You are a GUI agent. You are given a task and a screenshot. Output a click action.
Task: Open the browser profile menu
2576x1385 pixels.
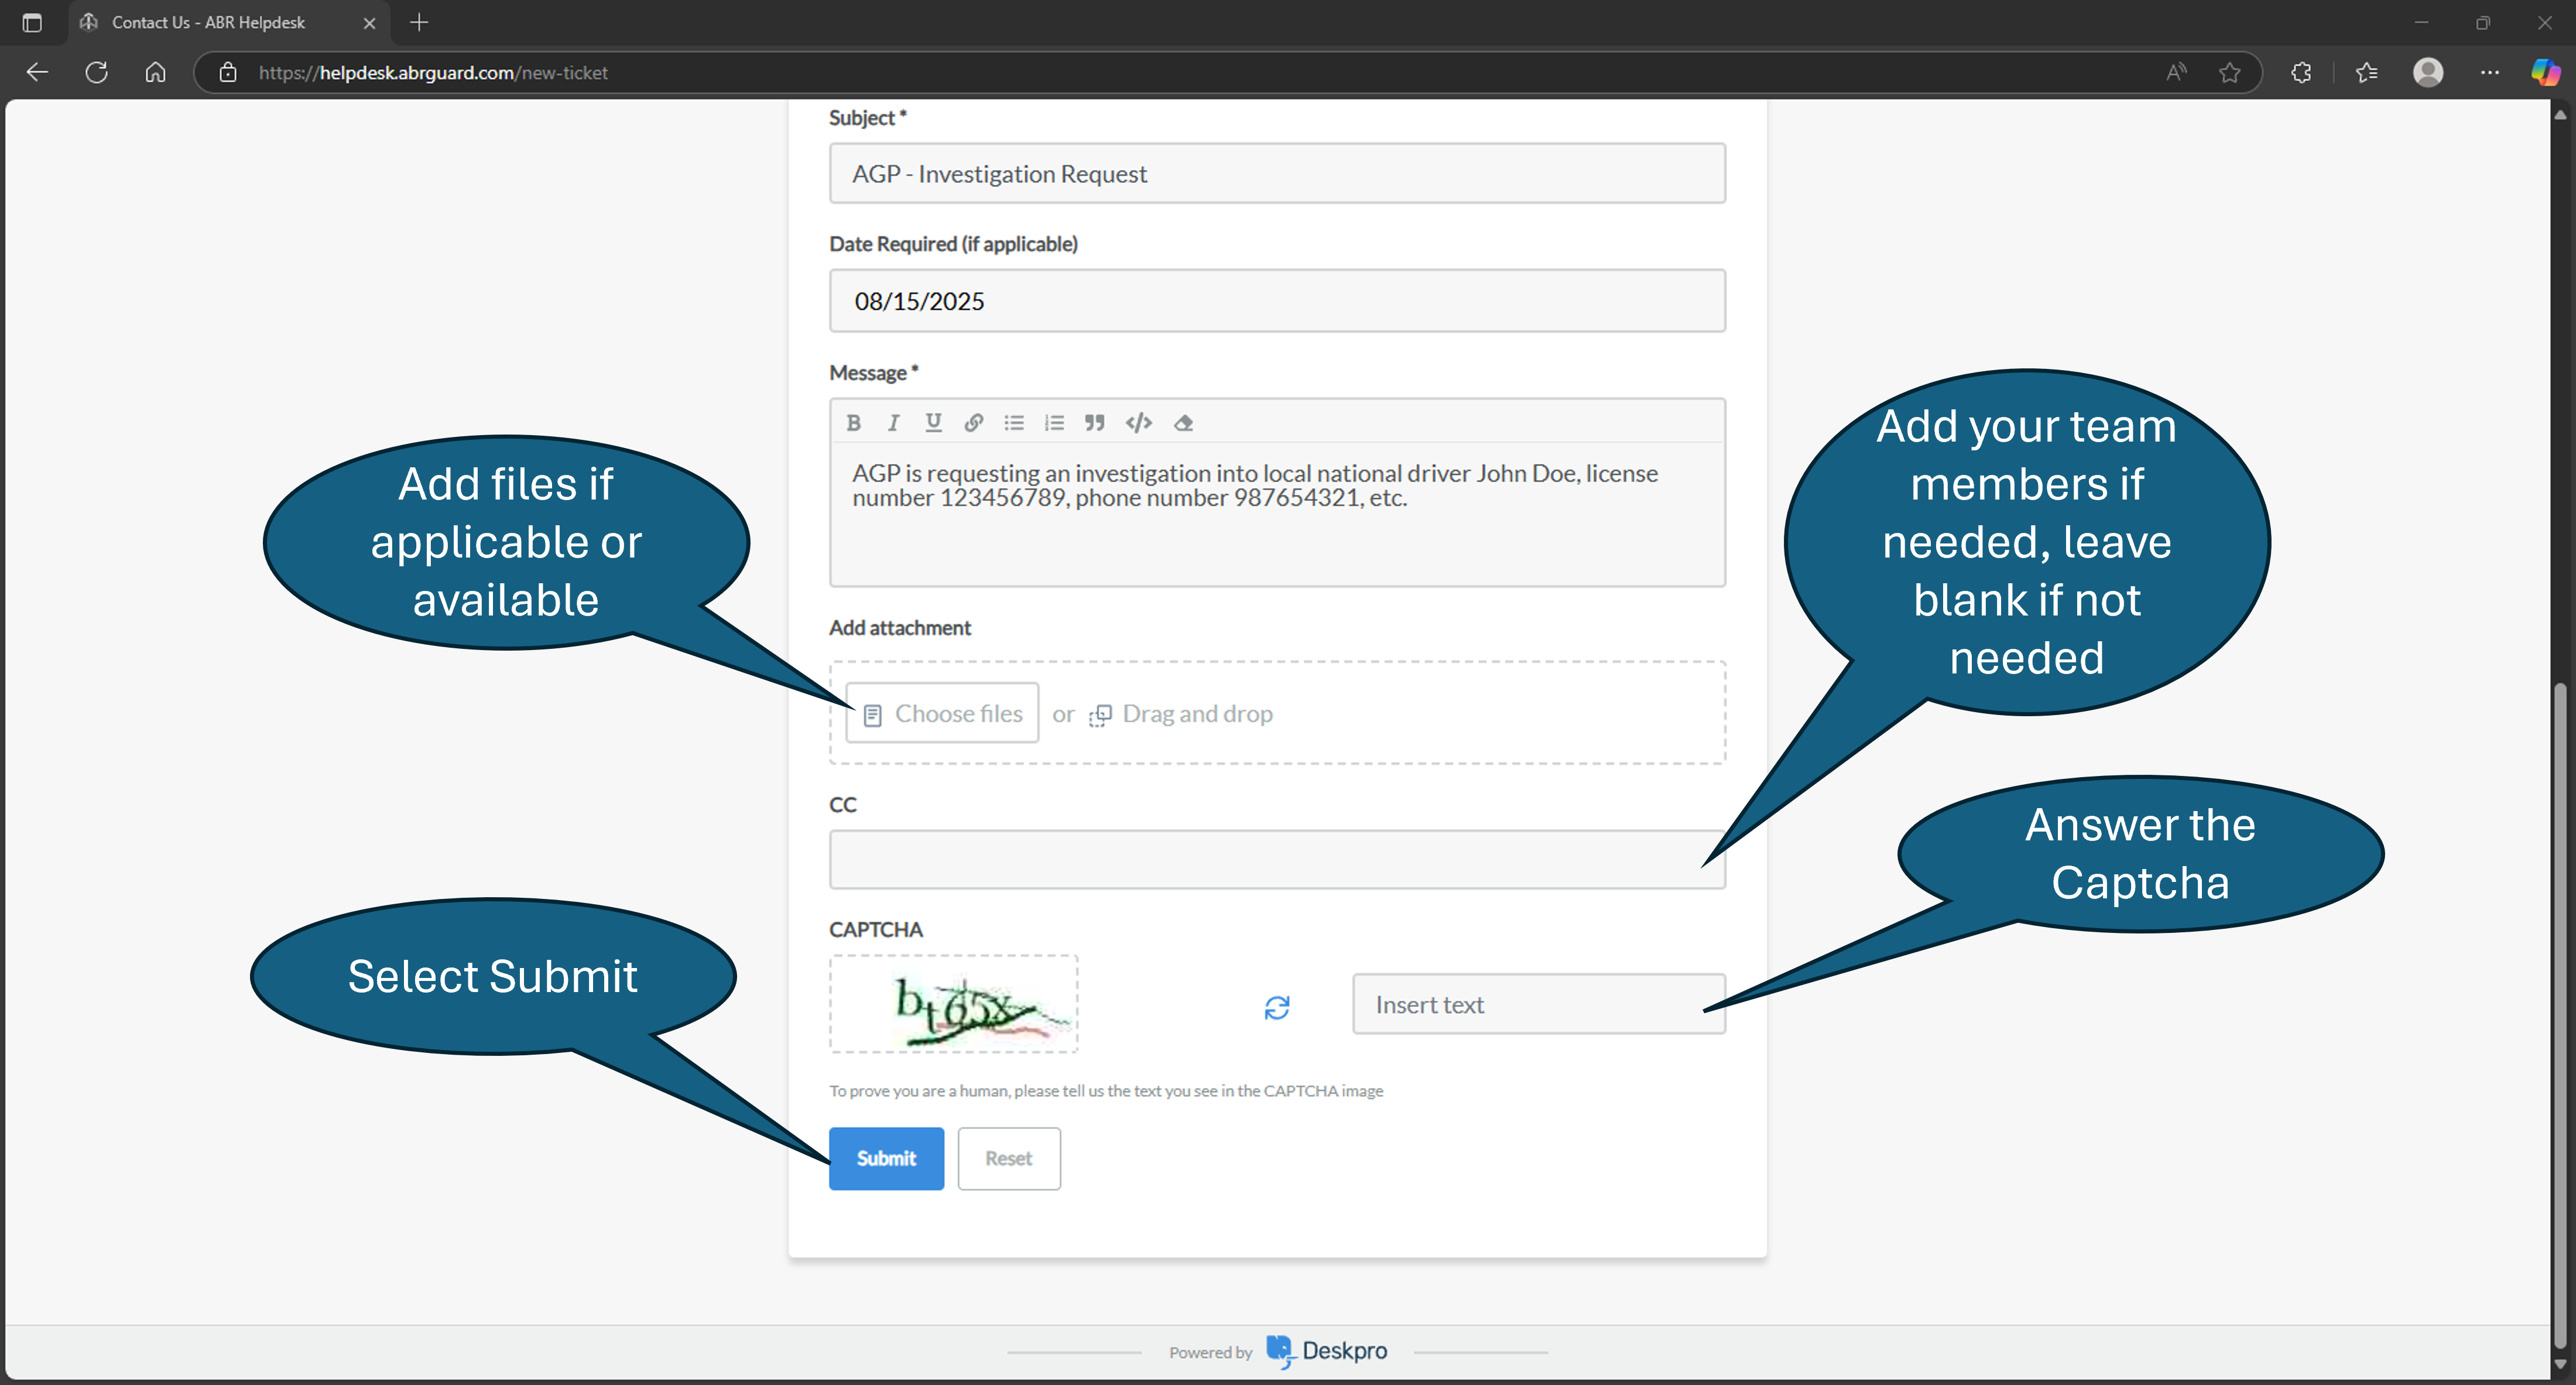tap(2428, 72)
